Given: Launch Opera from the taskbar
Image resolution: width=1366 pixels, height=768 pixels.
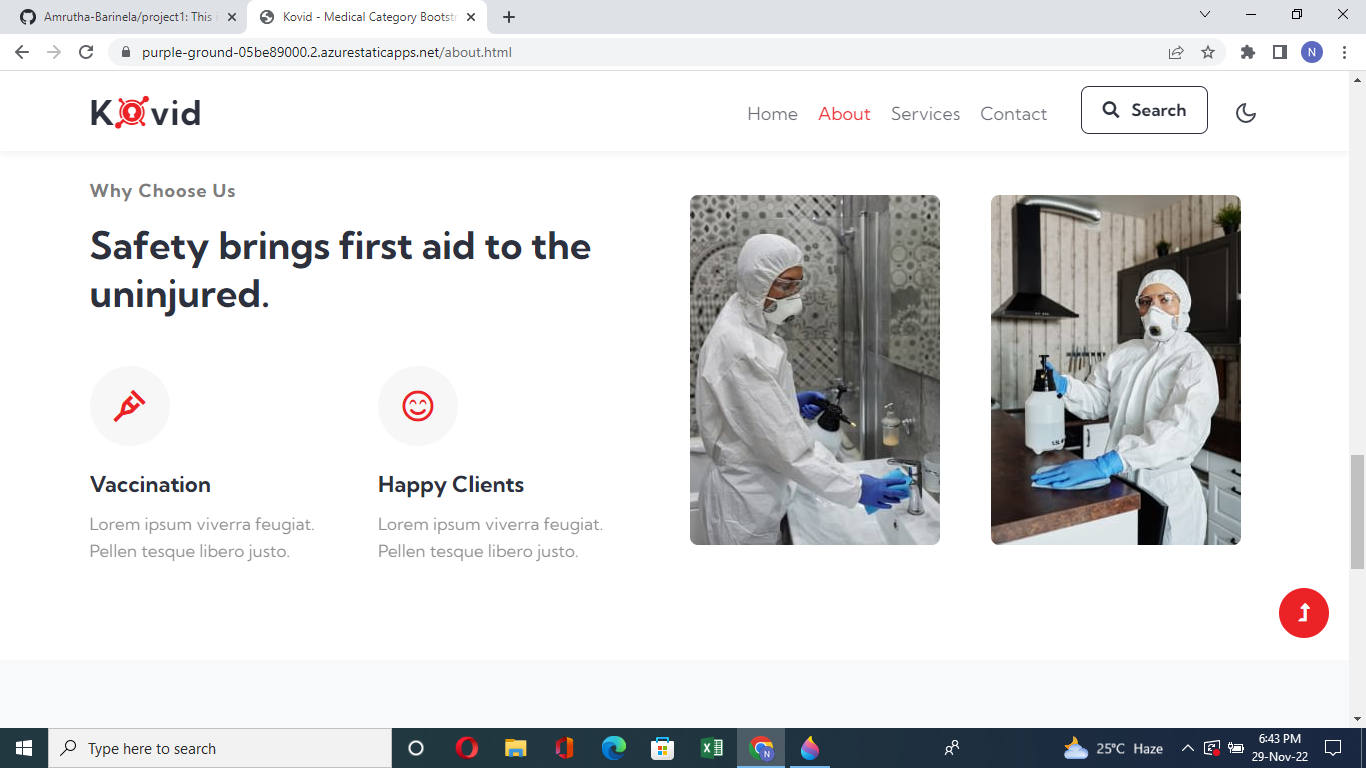Looking at the screenshot, I should point(465,748).
